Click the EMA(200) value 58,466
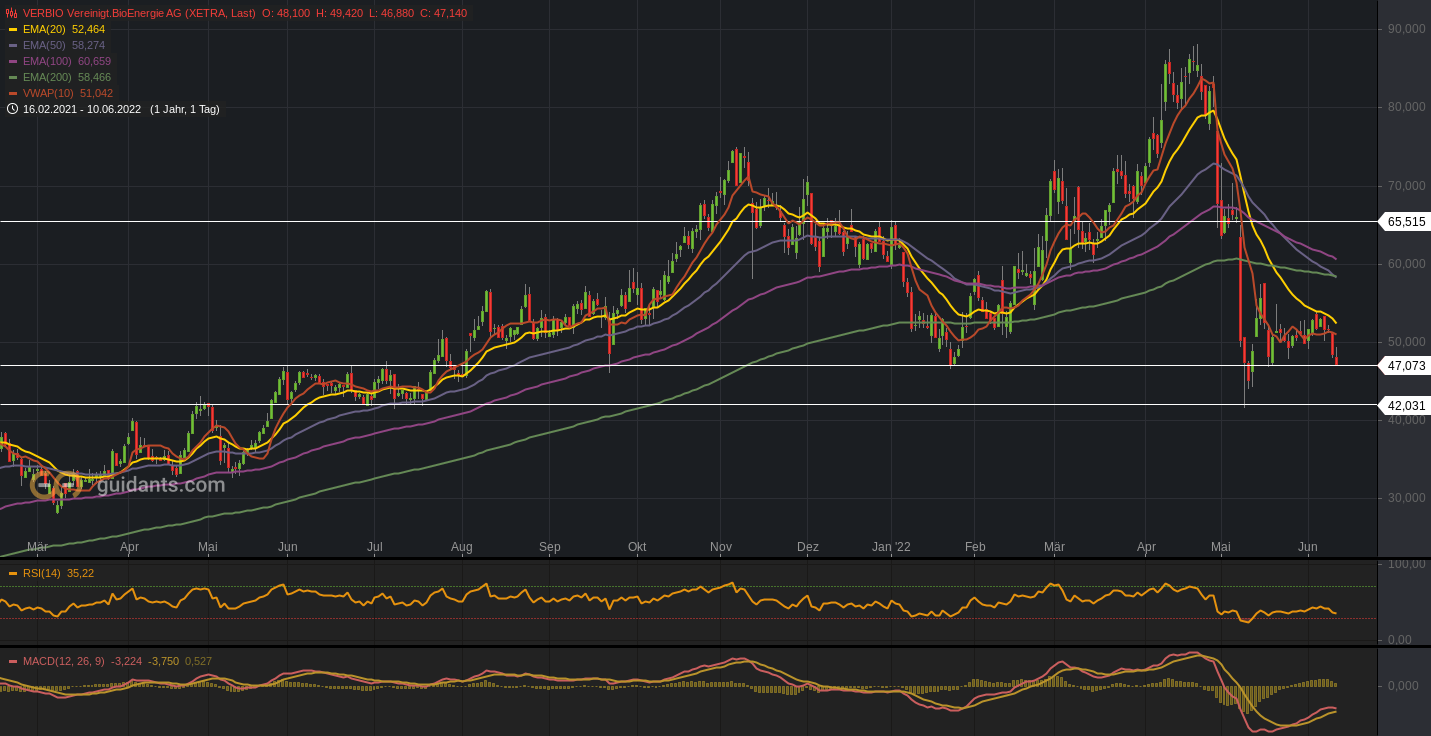This screenshot has height=736, width=1431. [94, 77]
